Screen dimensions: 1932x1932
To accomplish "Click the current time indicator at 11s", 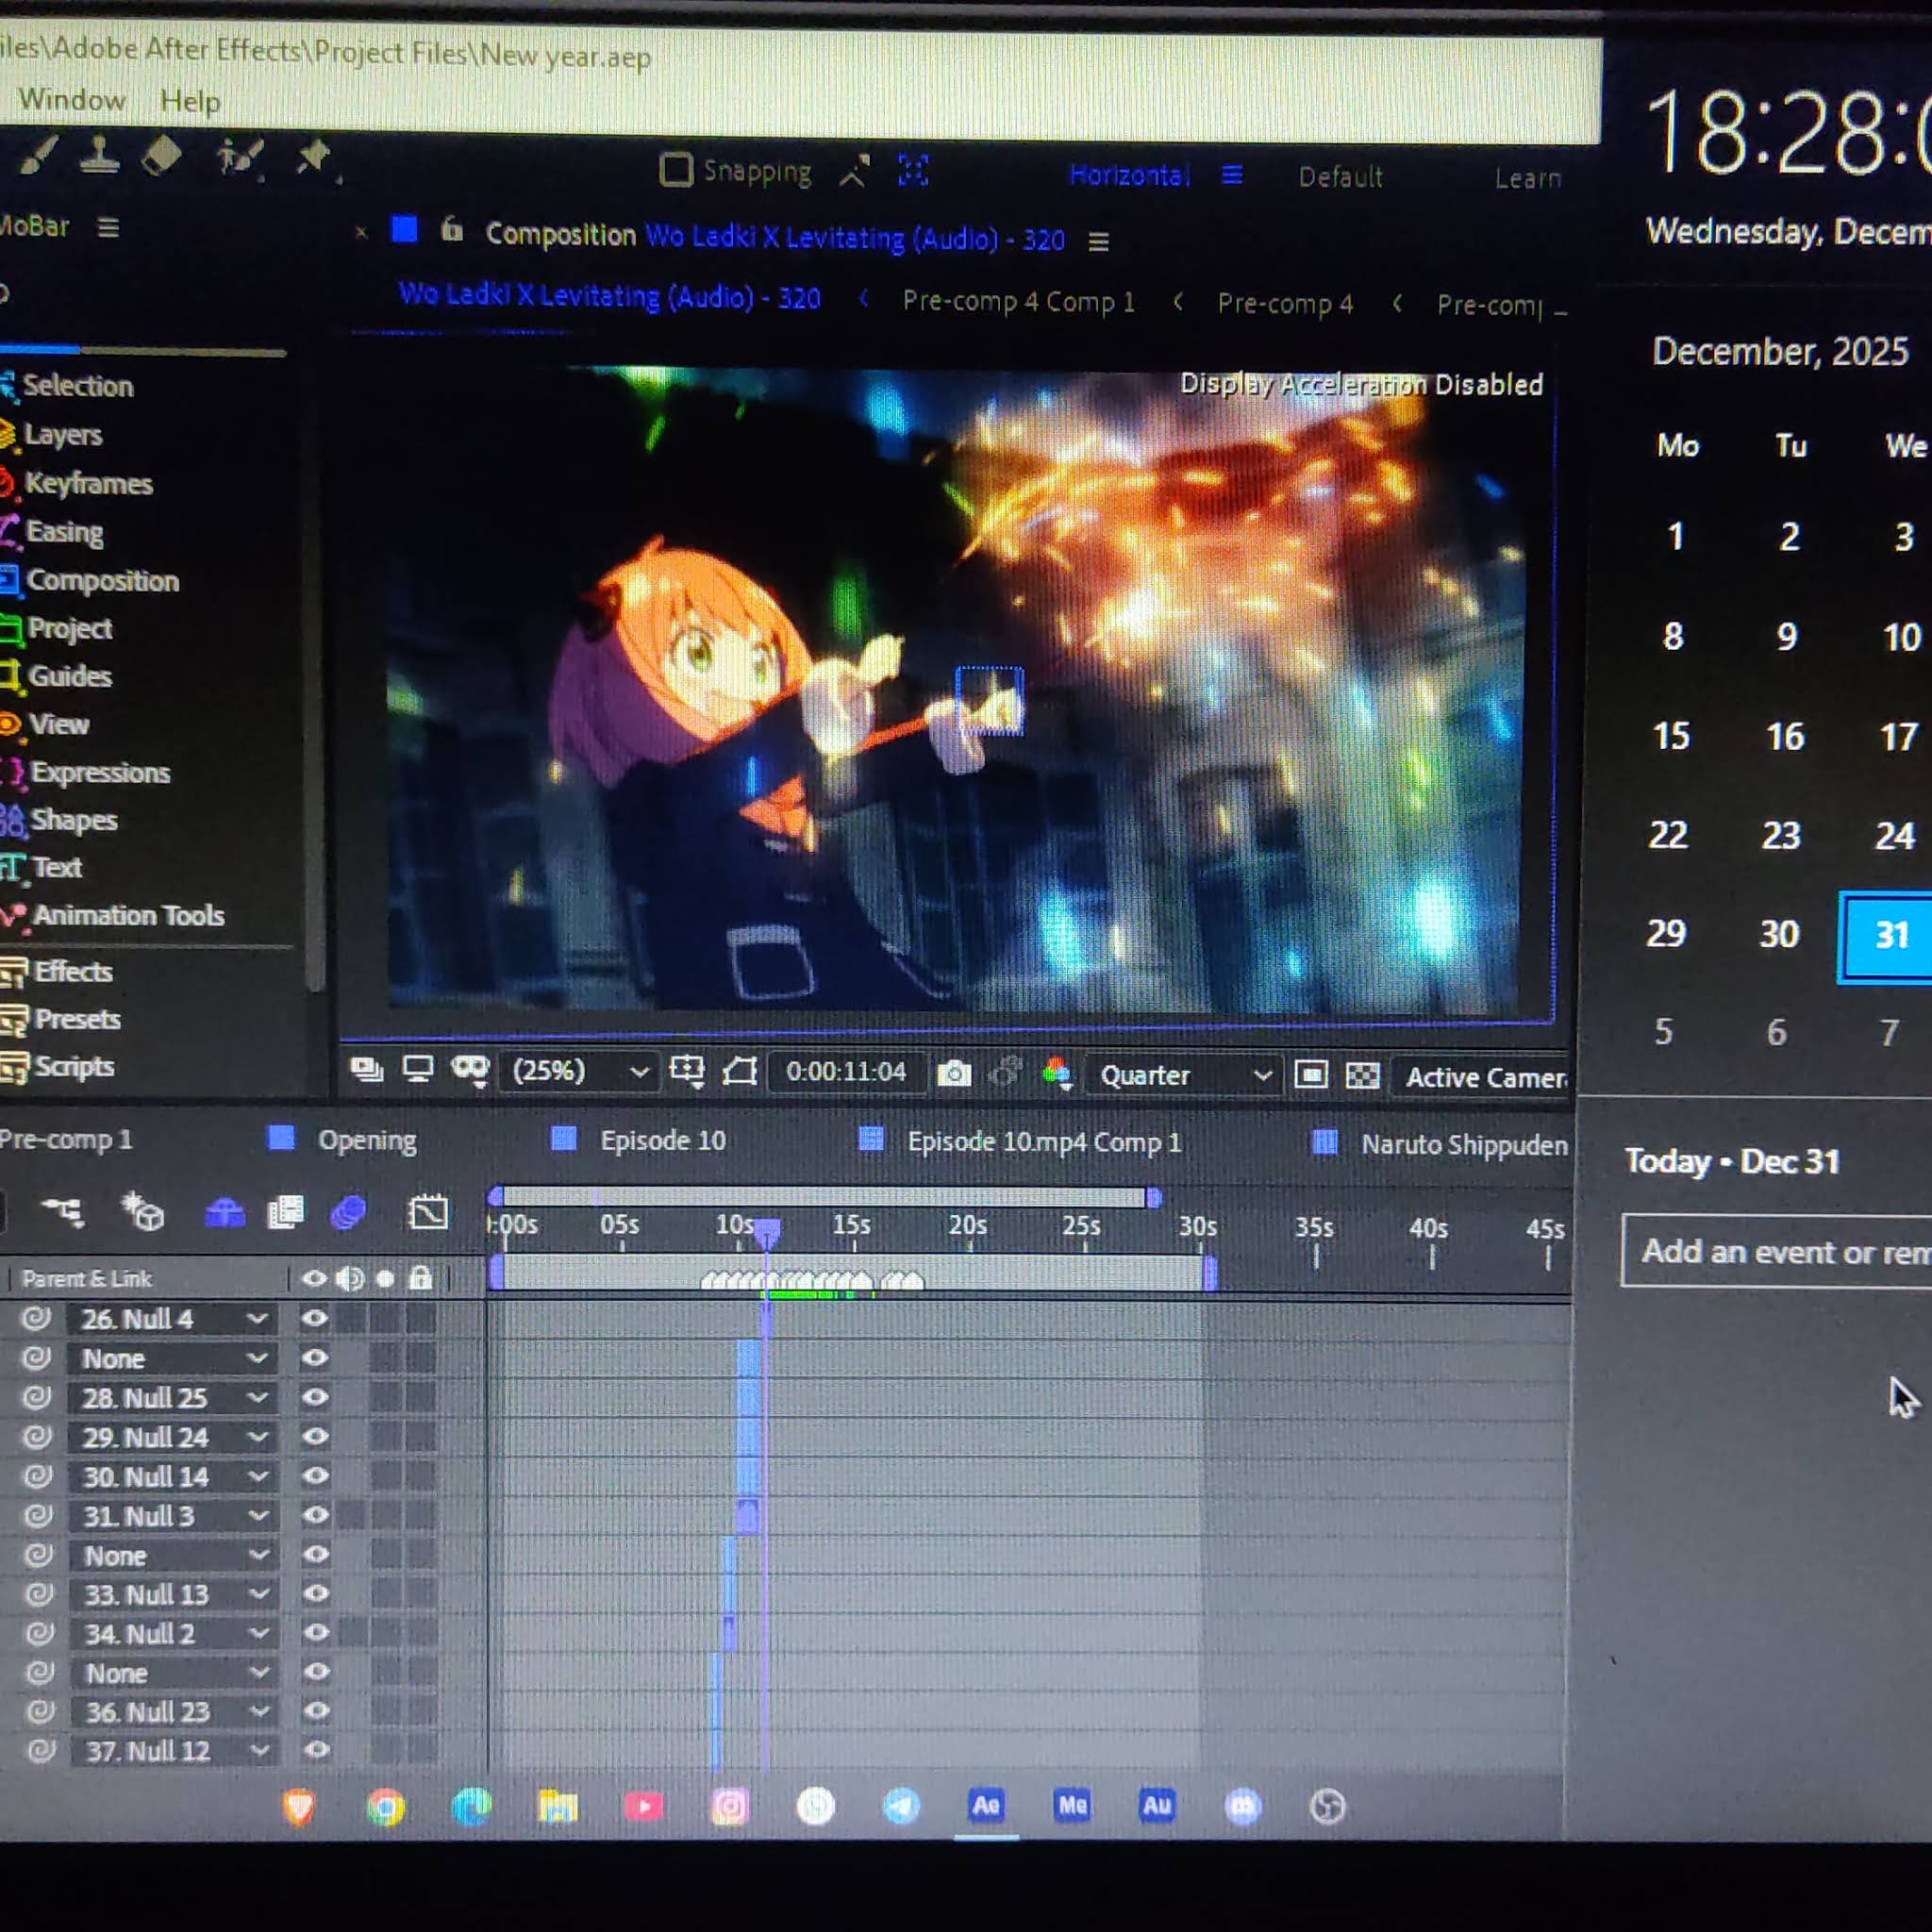I will [x=767, y=1233].
